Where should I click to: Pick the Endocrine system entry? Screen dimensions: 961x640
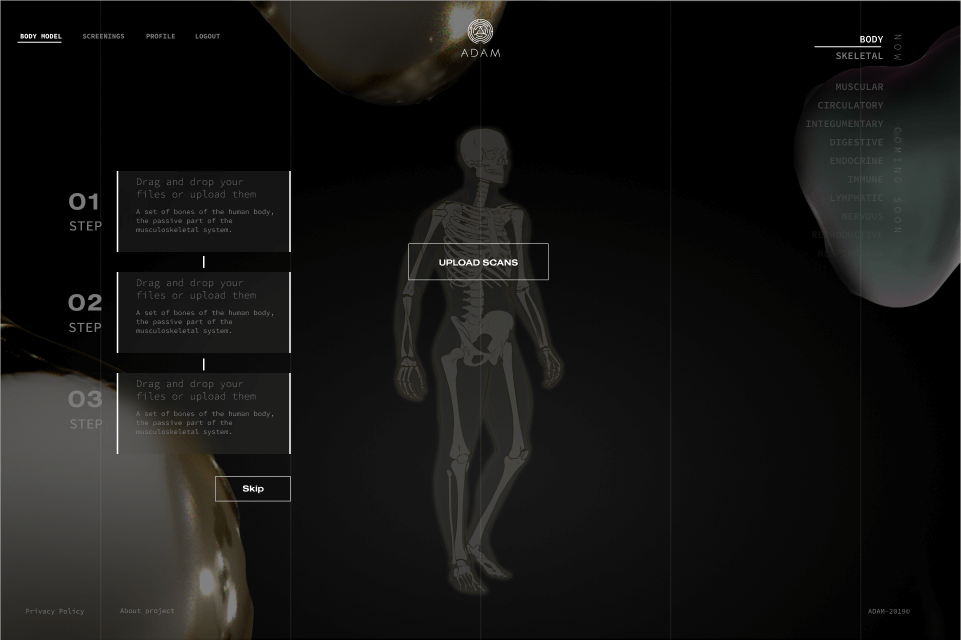point(856,161)
